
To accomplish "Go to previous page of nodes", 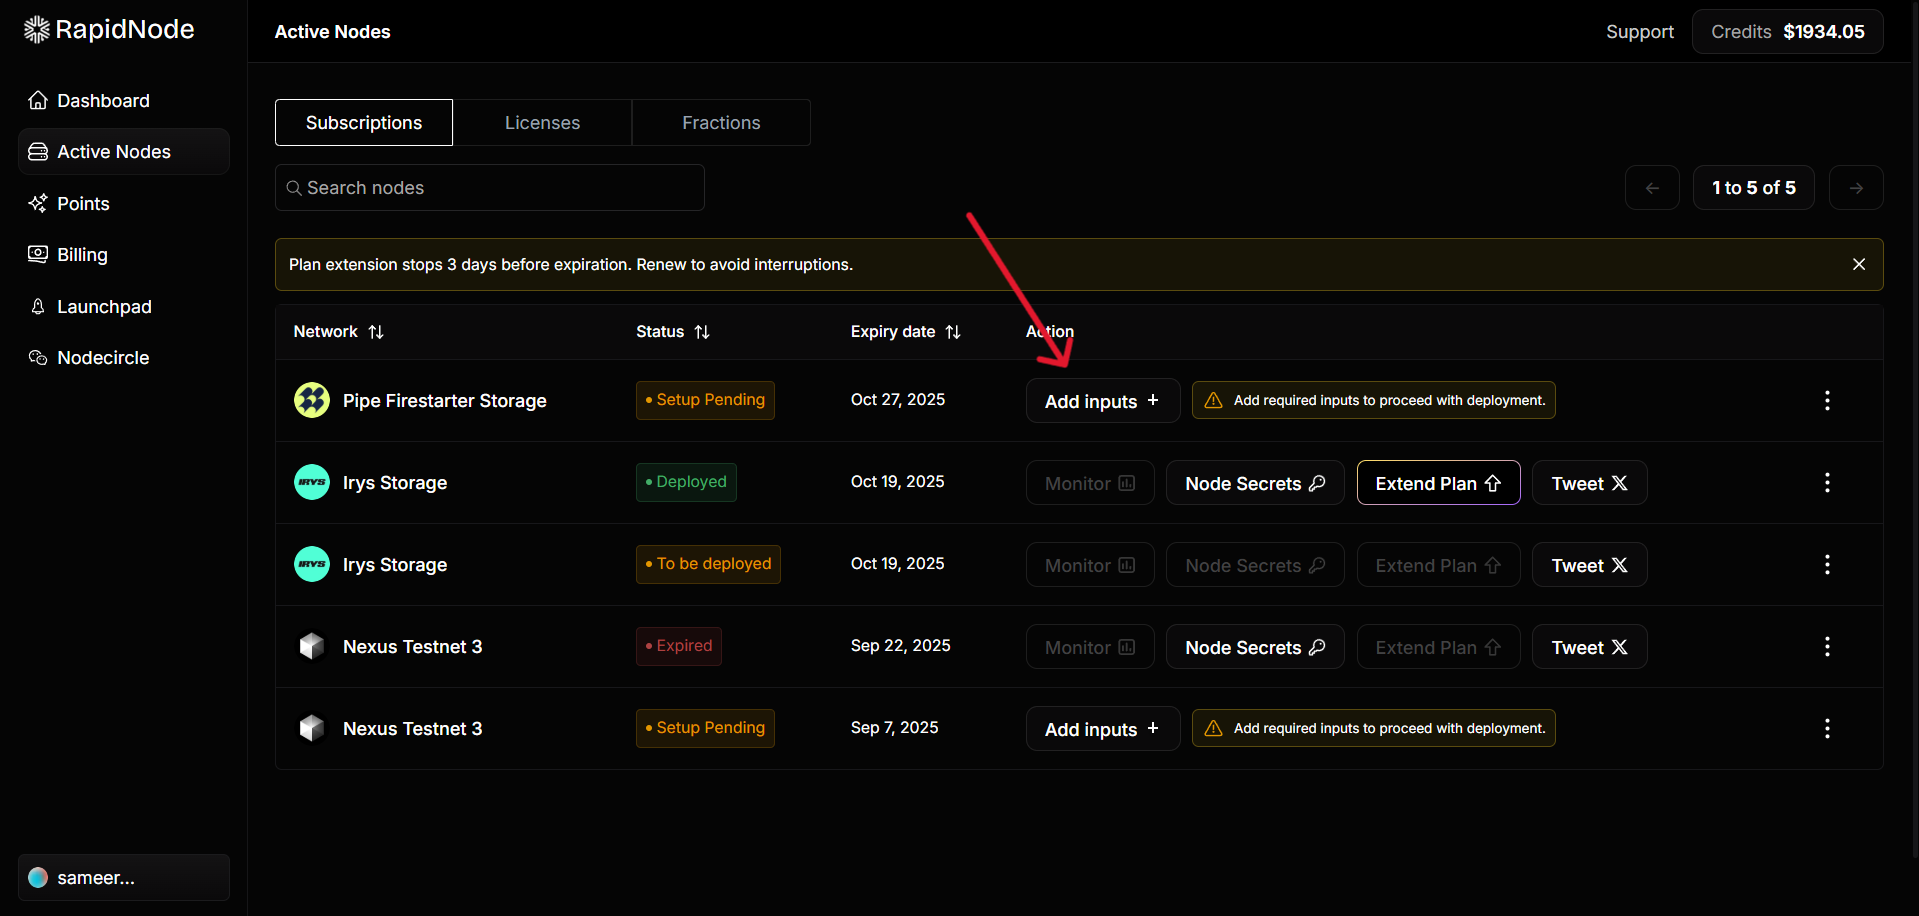I will 1652,188.
